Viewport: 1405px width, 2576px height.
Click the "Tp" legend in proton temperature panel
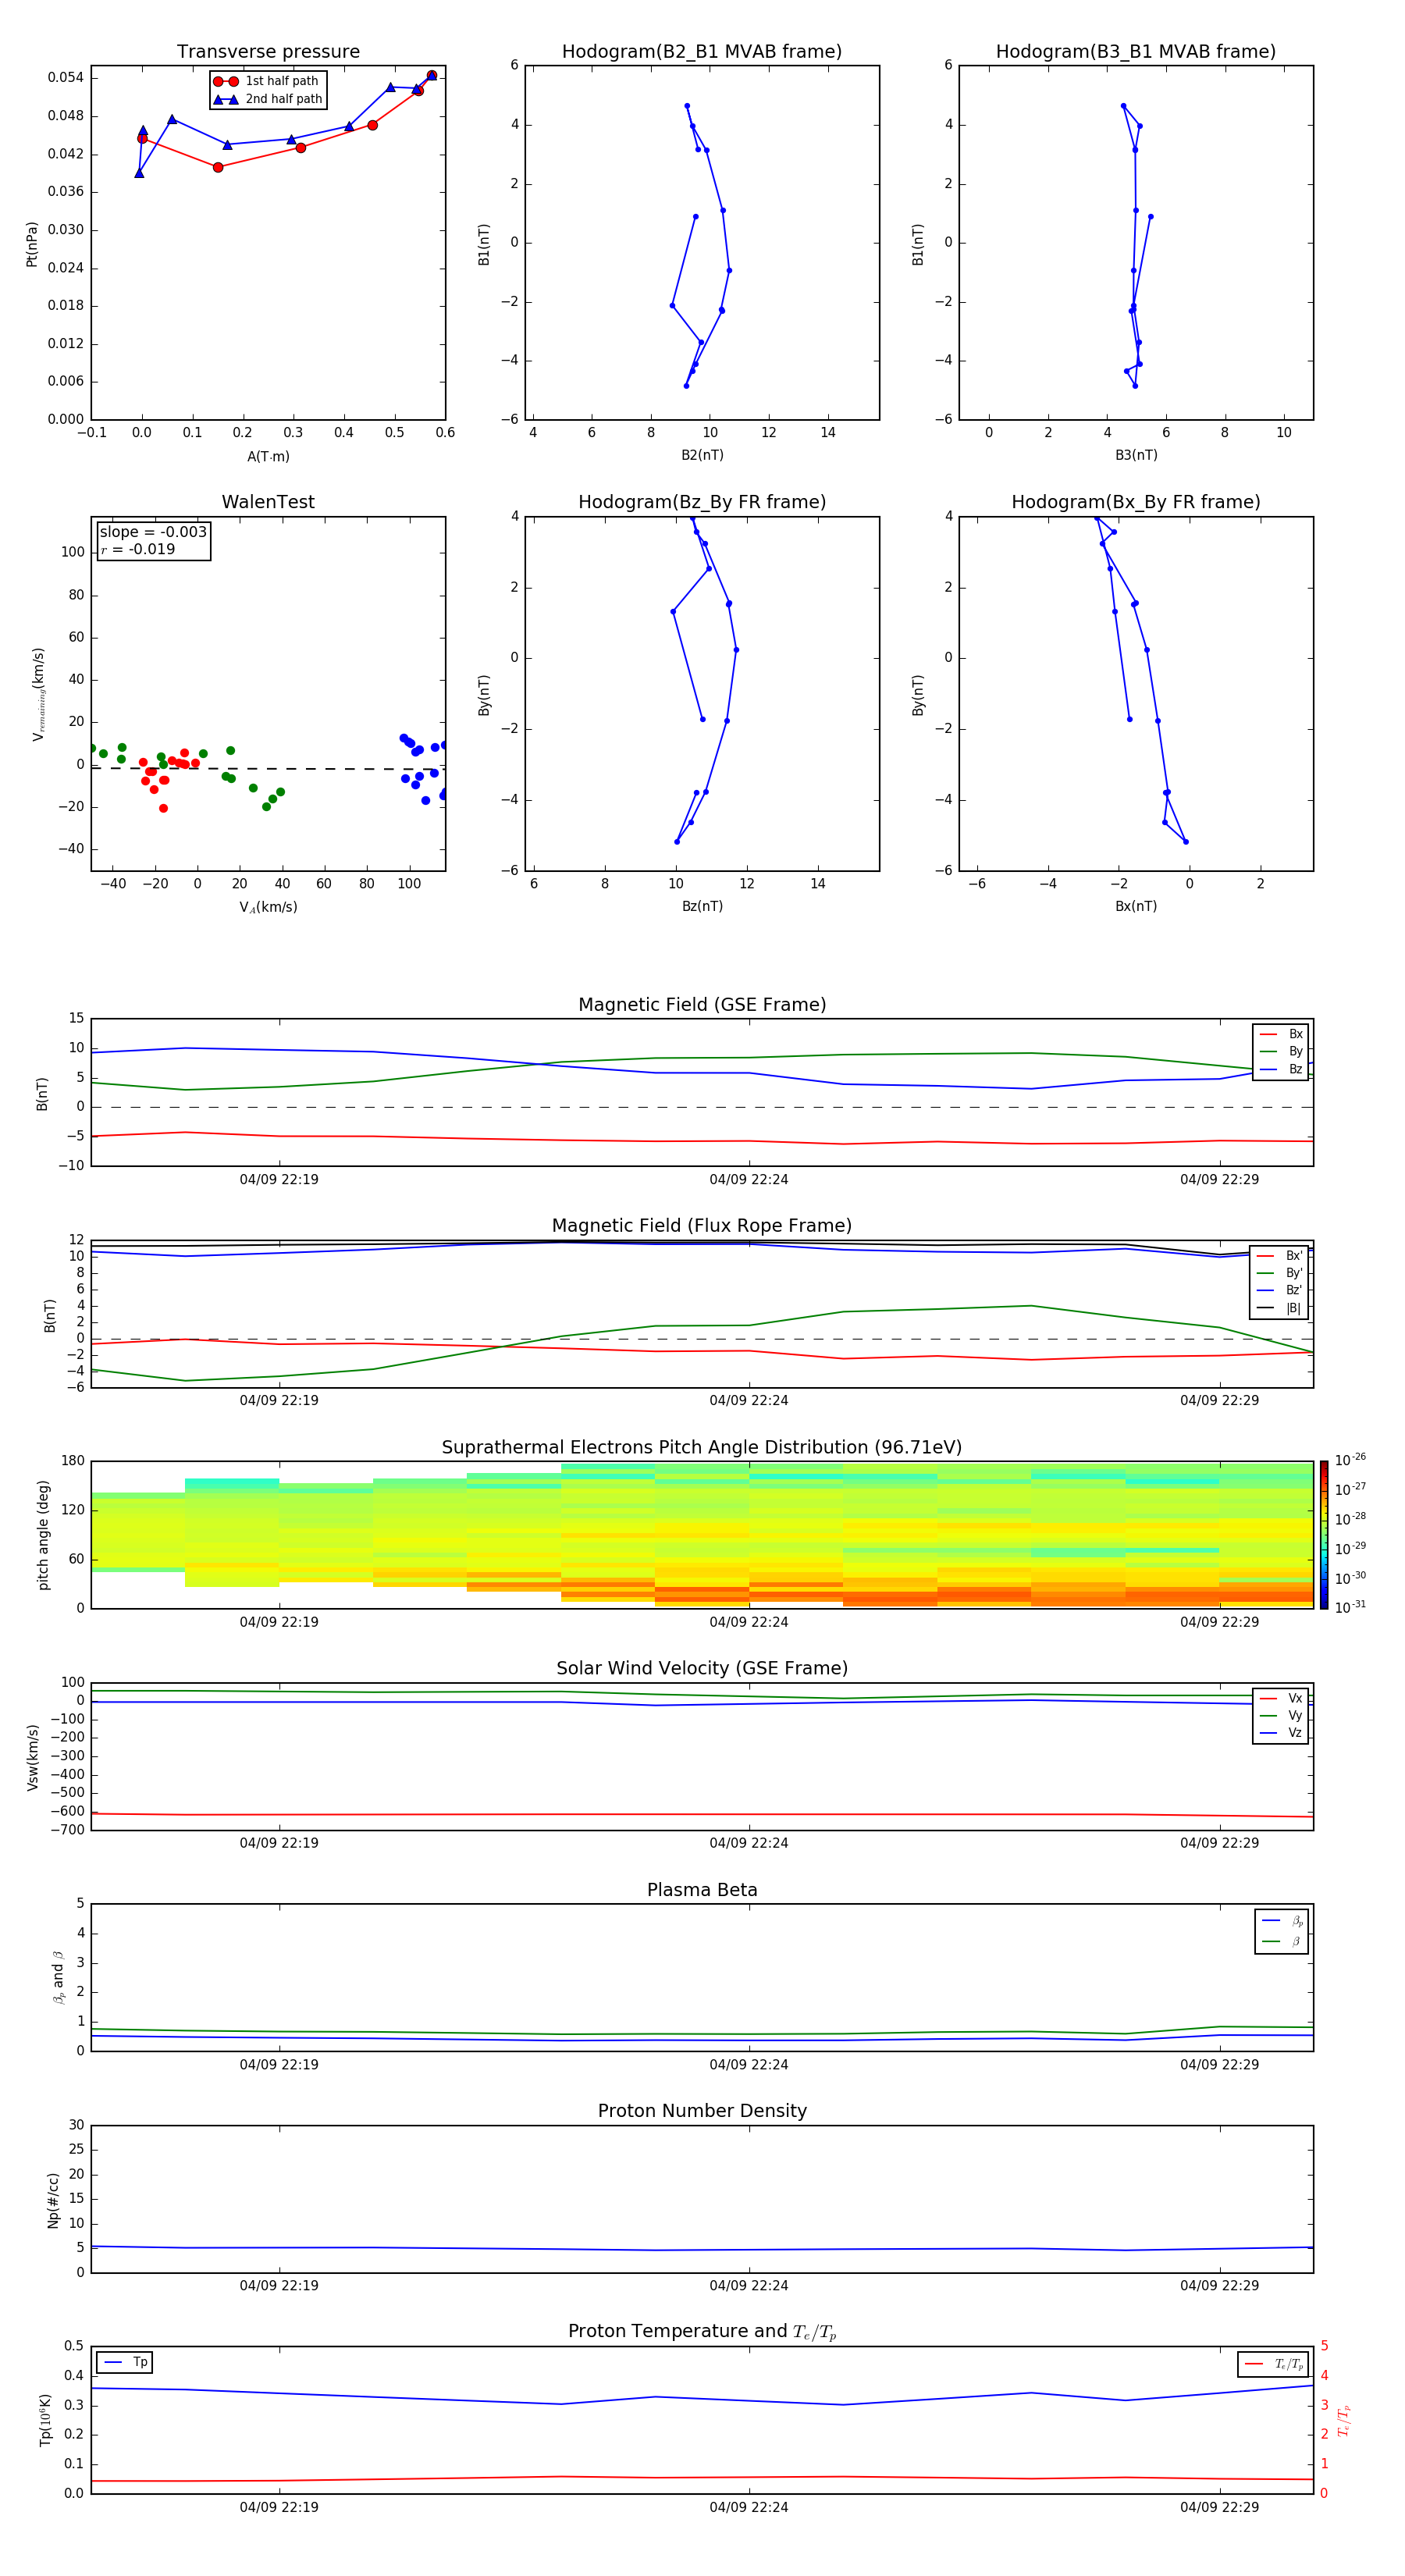click(x=125, y=2362)
